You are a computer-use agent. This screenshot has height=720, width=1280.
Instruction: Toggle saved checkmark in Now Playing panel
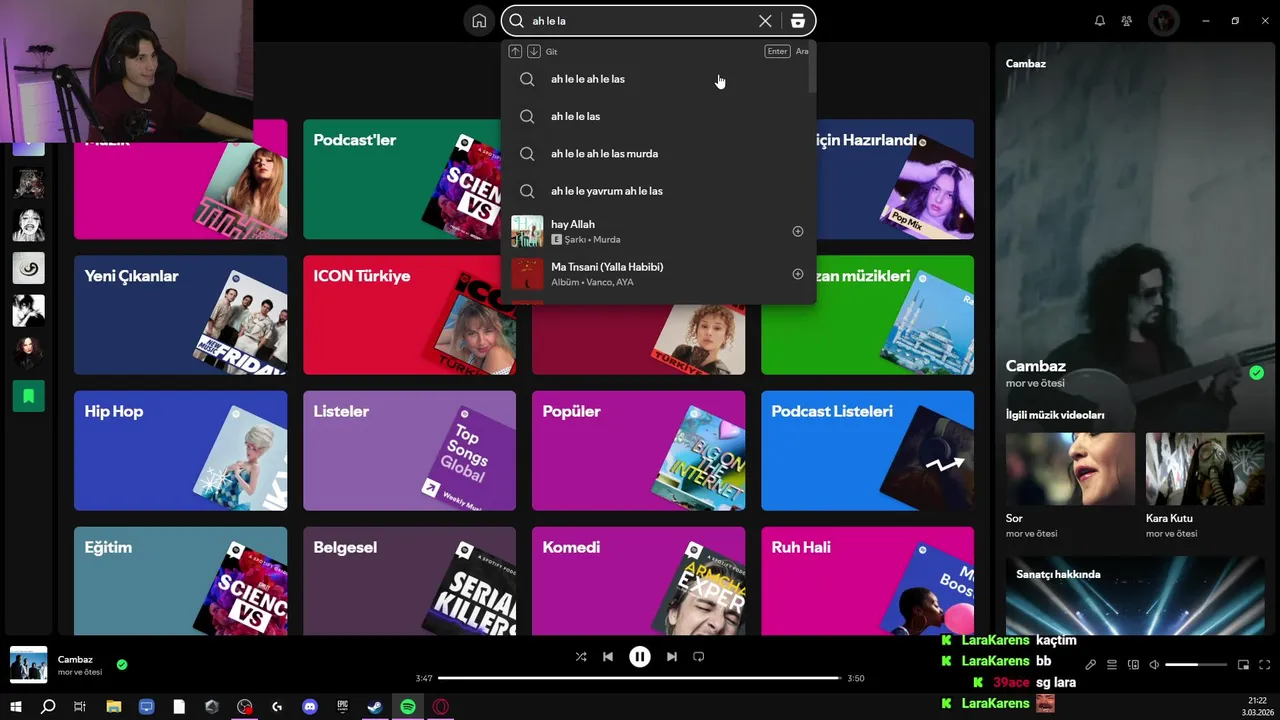[x=1256, y=373]
